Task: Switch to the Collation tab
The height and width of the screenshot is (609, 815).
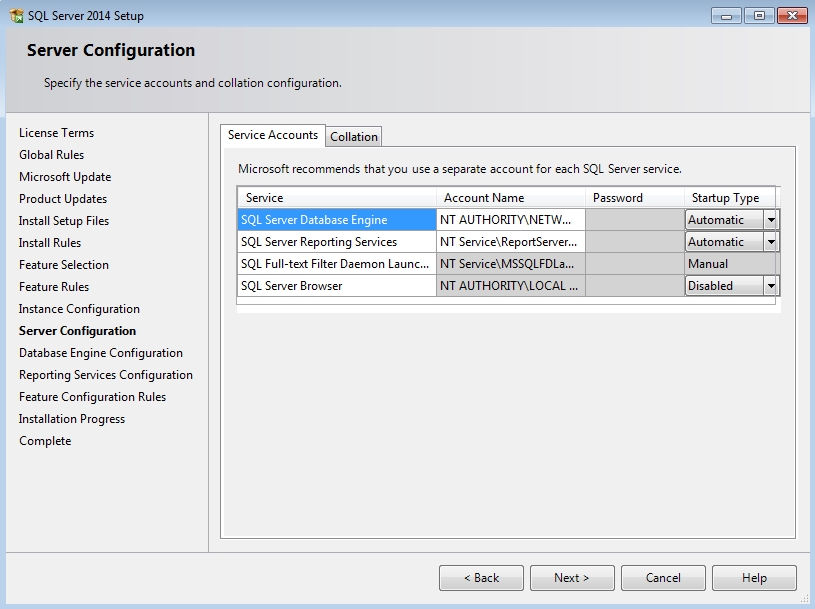Action: [354, 137]
